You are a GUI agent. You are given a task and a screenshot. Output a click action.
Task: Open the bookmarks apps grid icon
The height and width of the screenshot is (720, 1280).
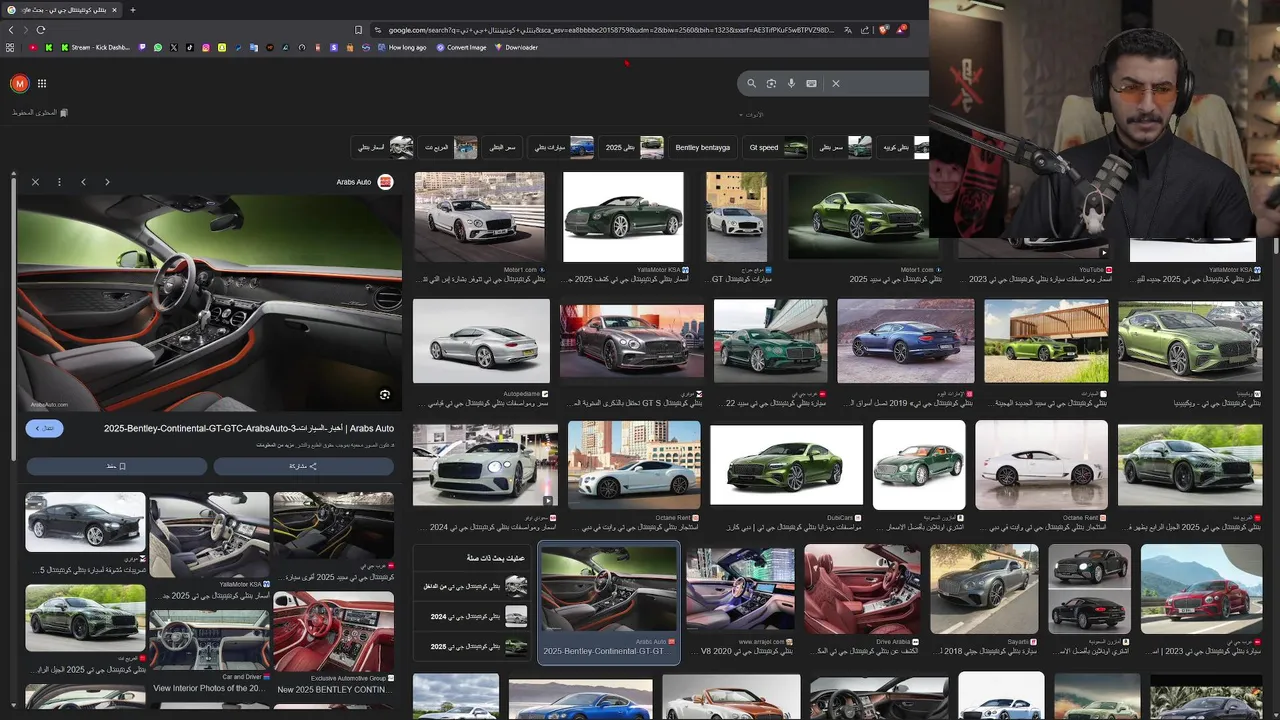10,47
